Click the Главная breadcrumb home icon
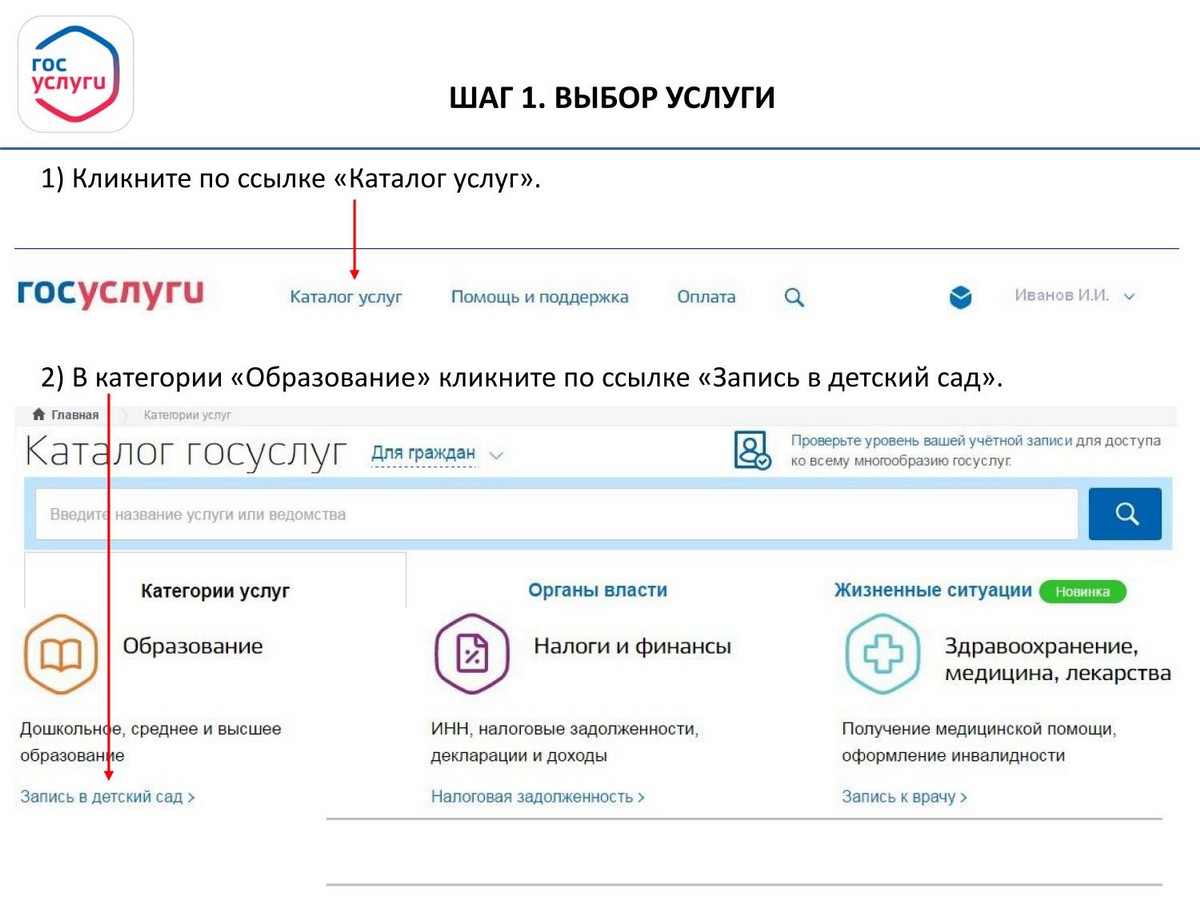 39,414
